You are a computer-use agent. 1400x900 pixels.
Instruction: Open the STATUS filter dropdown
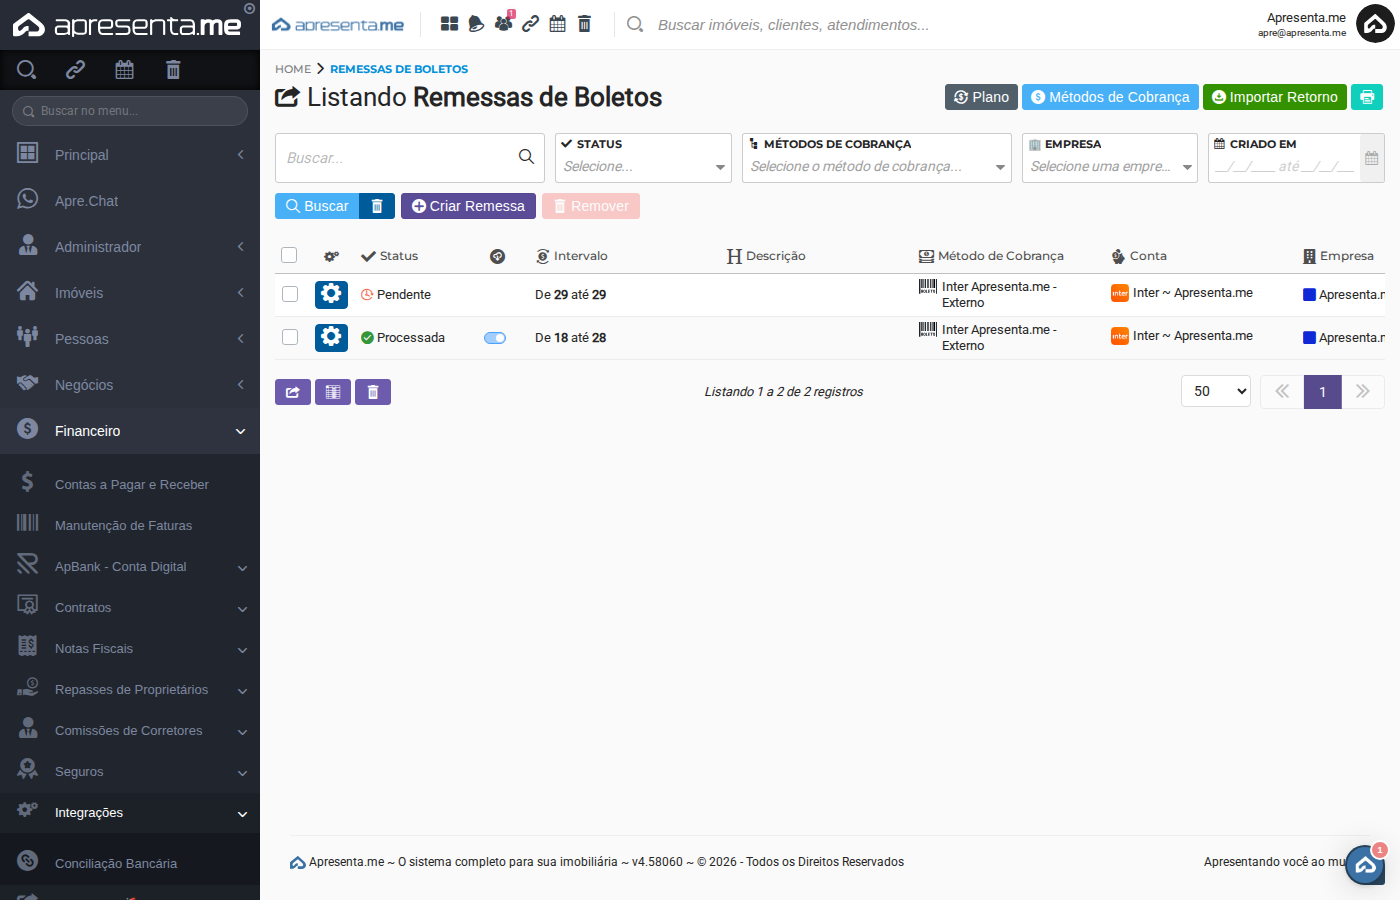coord(643,165)
